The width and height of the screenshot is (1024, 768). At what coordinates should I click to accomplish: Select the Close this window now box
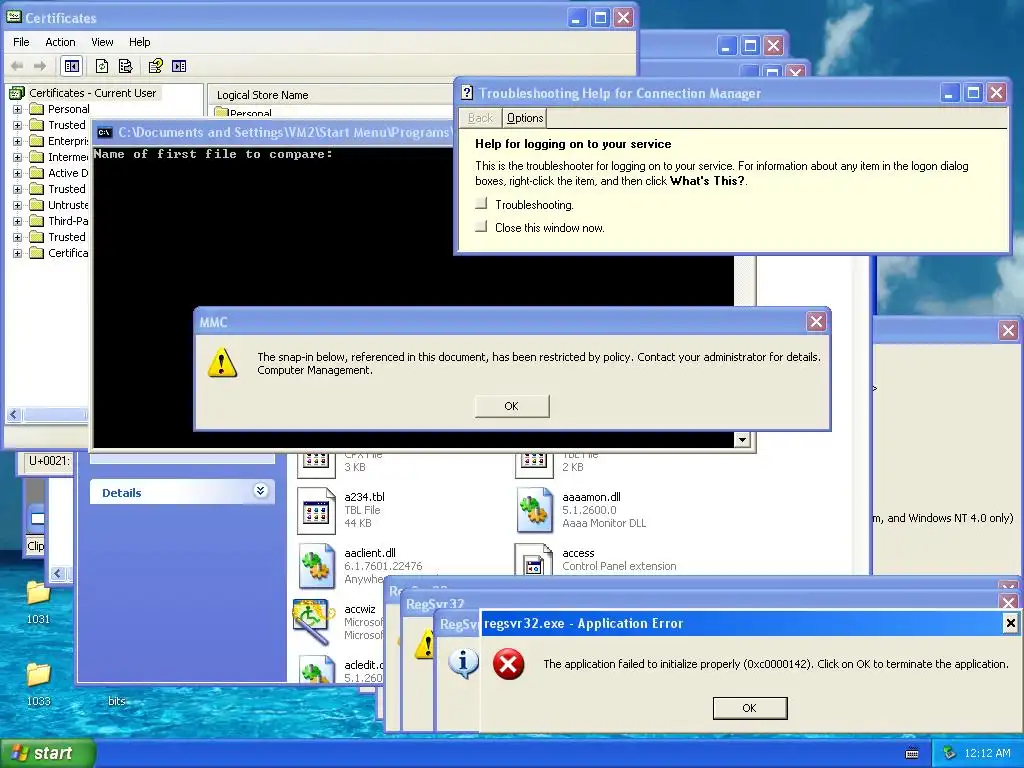click(x=481, y=227)
